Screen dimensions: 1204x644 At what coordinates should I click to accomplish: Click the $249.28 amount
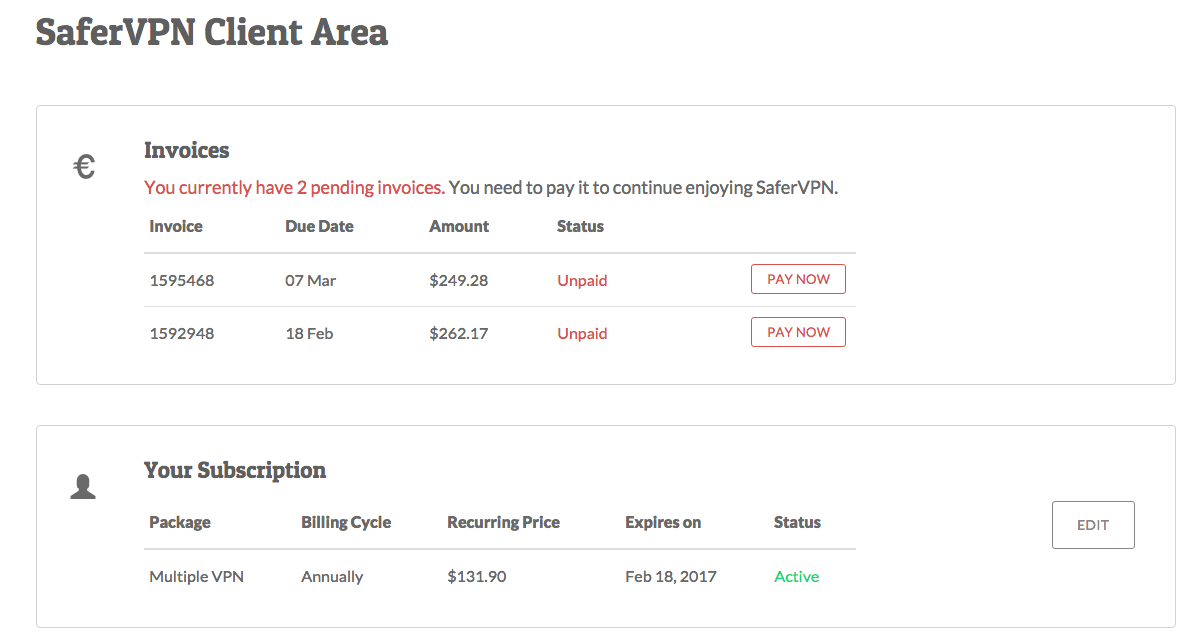[x=459, y=280]
